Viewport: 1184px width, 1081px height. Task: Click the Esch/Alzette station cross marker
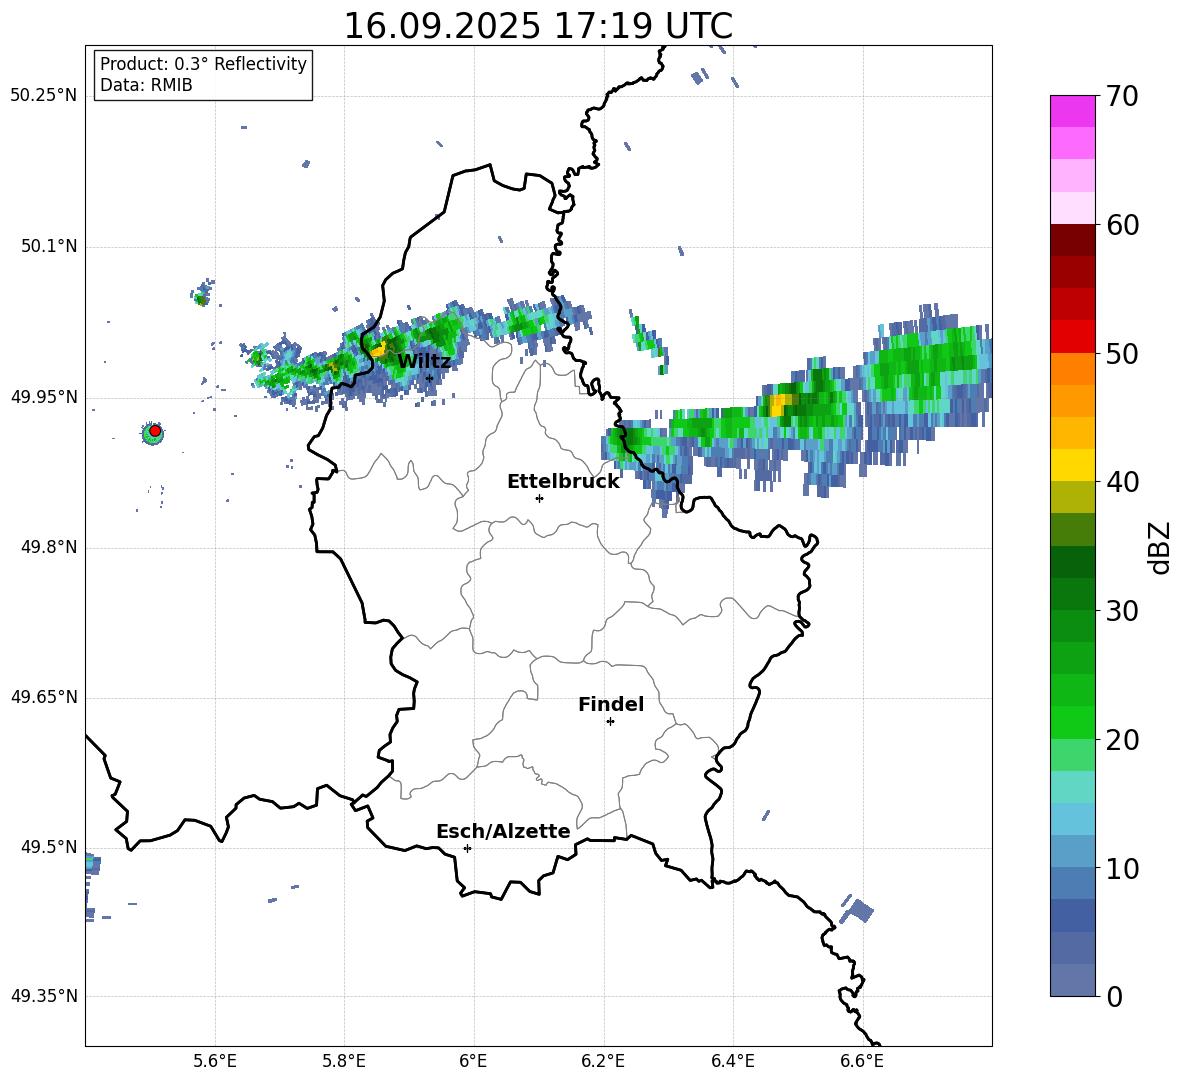tap(467, 848)
